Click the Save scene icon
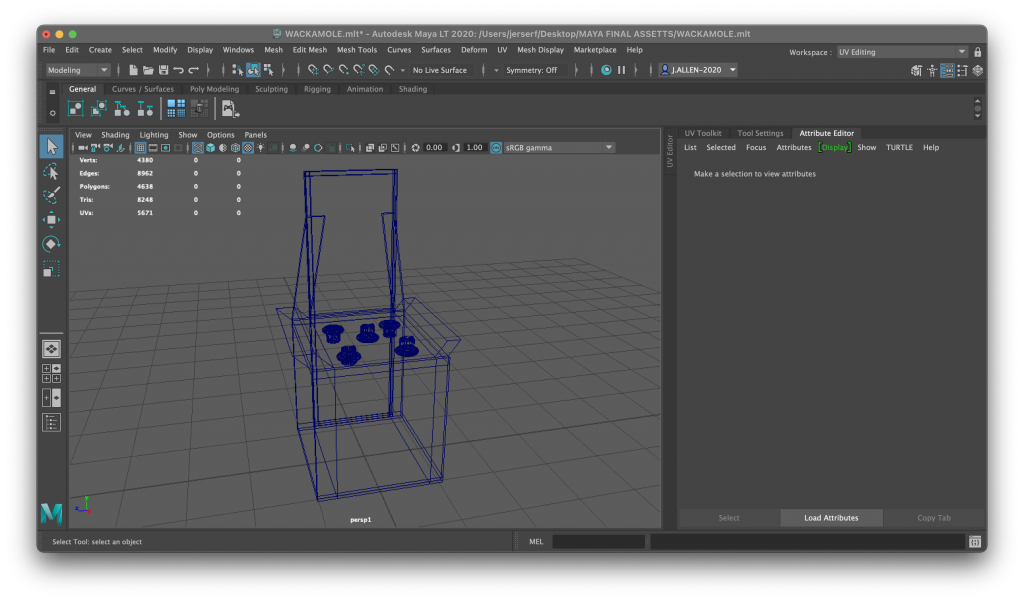The image size is (1024, 601). (x=163, y=70)
